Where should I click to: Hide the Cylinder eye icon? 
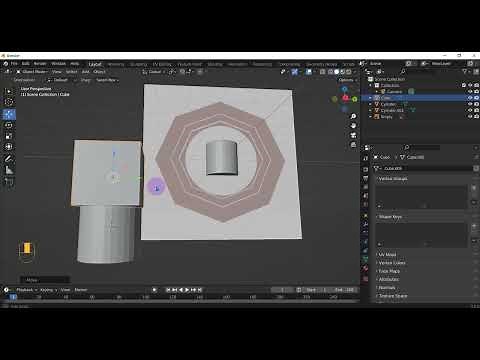(470, 104)
